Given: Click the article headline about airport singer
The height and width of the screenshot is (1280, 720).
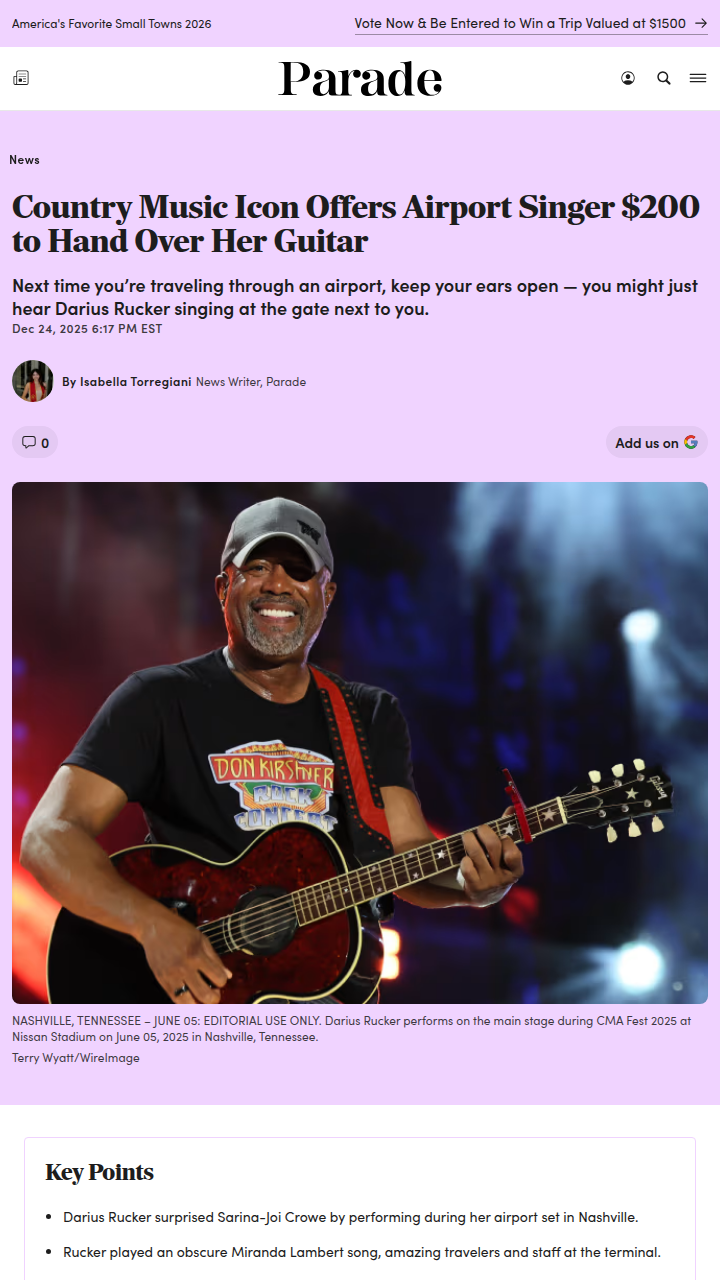Looking at the screenshot, I should point(356,224).
